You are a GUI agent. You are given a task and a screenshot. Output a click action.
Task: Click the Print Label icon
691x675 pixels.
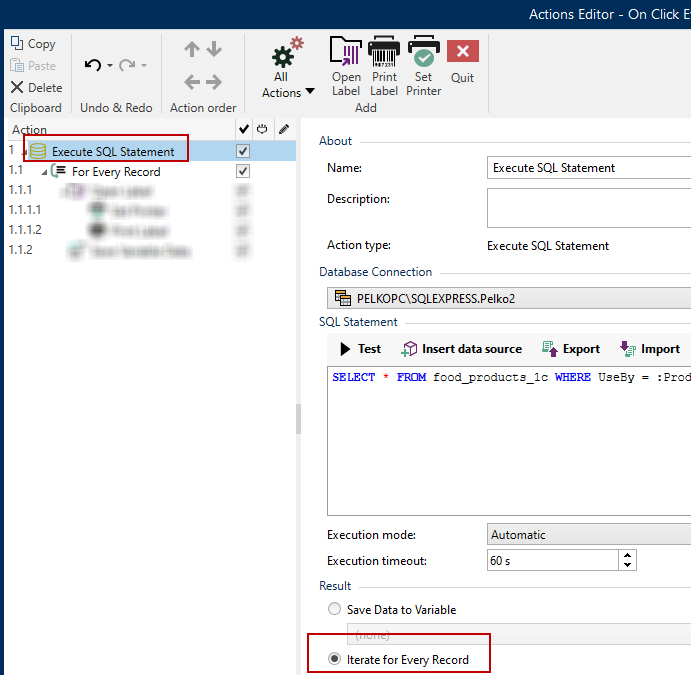pyautogui.click(x=384, y=52)
